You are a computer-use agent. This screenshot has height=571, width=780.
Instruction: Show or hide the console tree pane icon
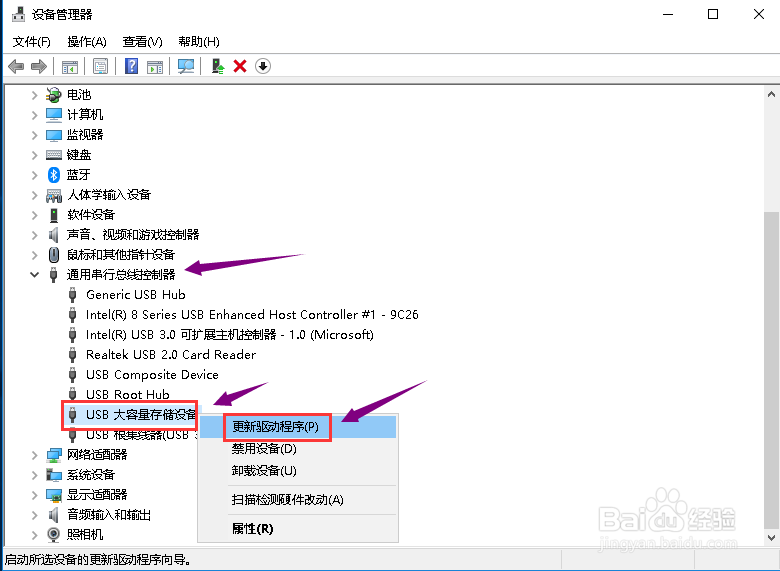click(x=70, y=66)
